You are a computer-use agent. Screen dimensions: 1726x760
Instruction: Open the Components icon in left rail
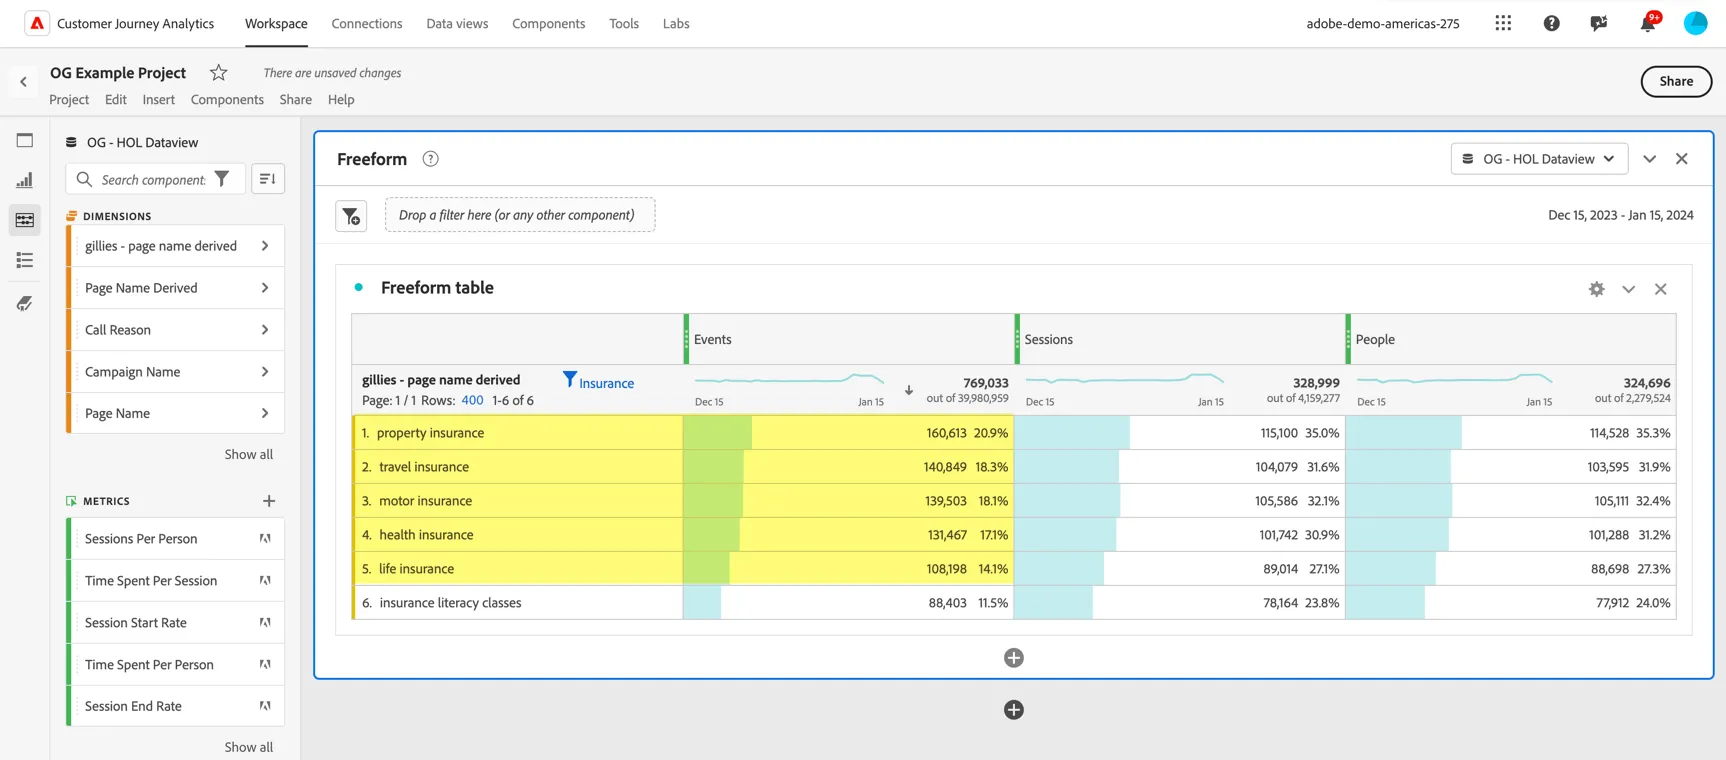25,220
